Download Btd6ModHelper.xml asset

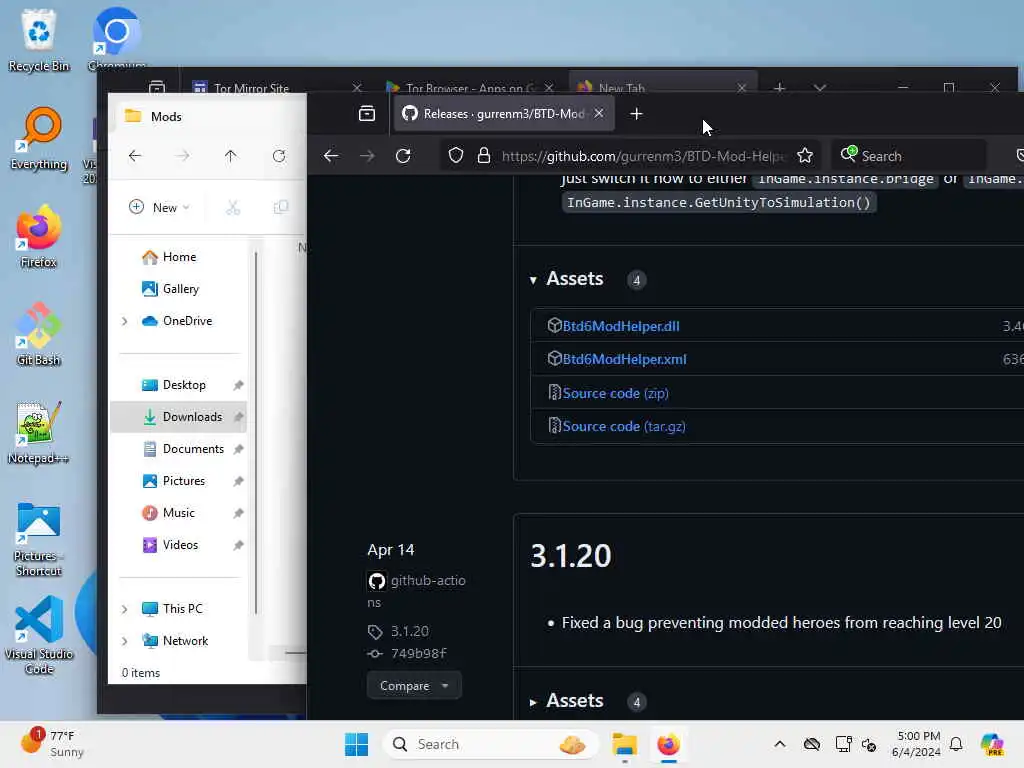tap(624, 359)
